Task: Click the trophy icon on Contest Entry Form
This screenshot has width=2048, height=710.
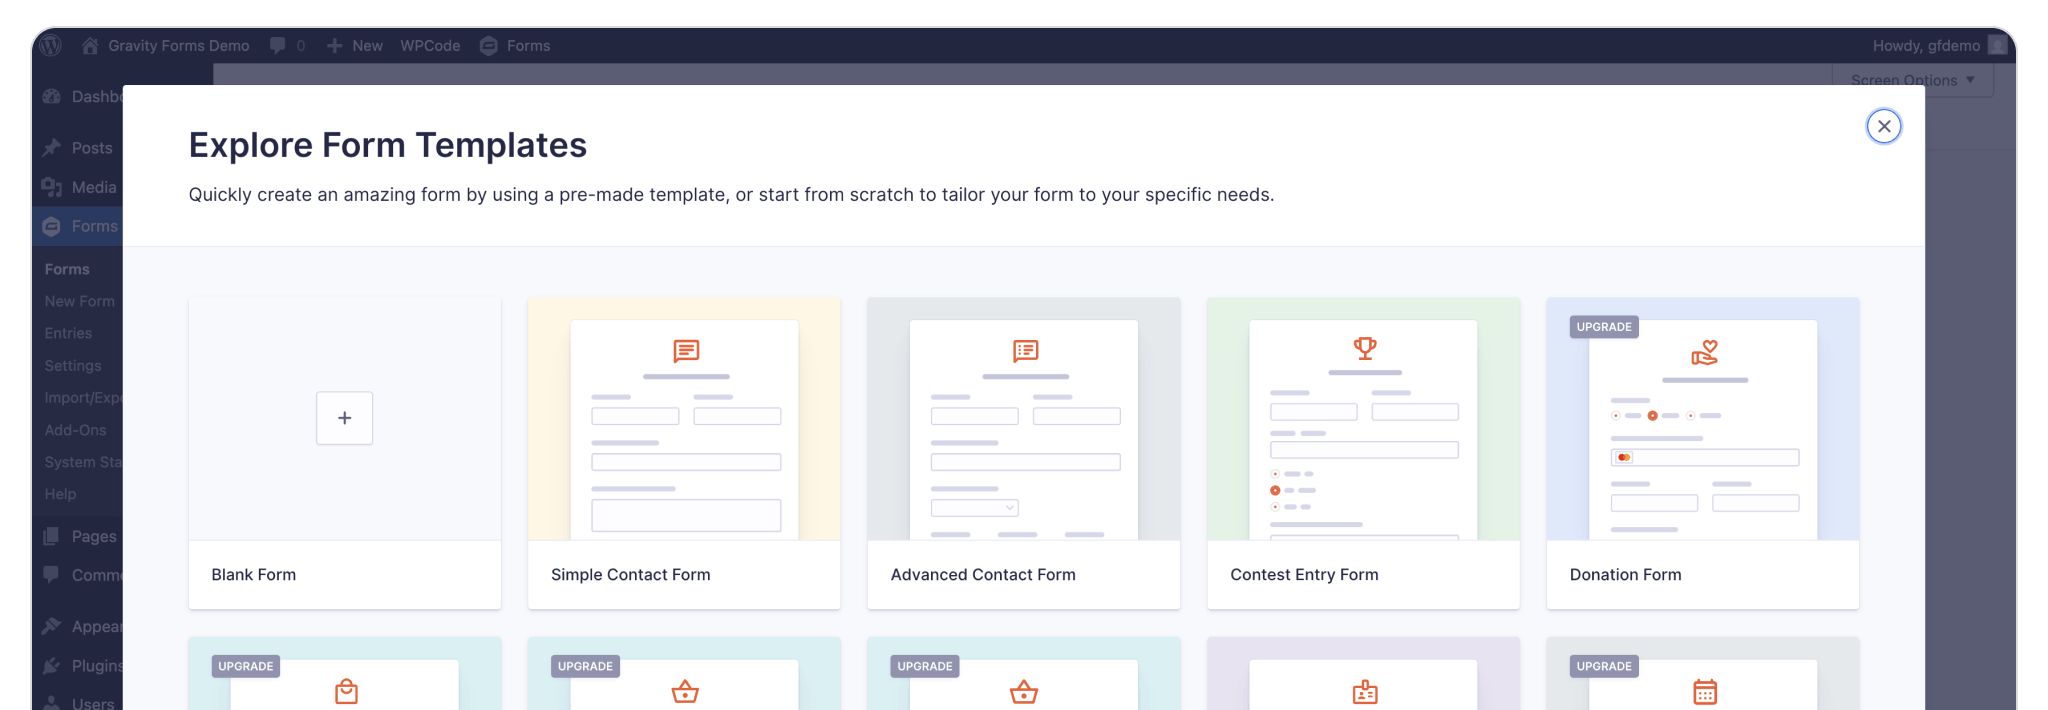Action: pyautogui.click(x=1365, y=348)
